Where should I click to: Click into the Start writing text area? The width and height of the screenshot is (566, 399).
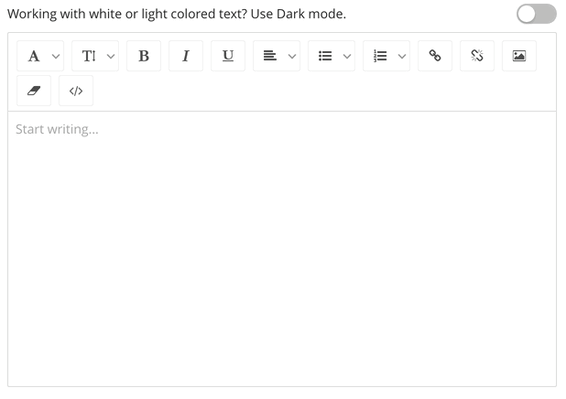[282, 249]
